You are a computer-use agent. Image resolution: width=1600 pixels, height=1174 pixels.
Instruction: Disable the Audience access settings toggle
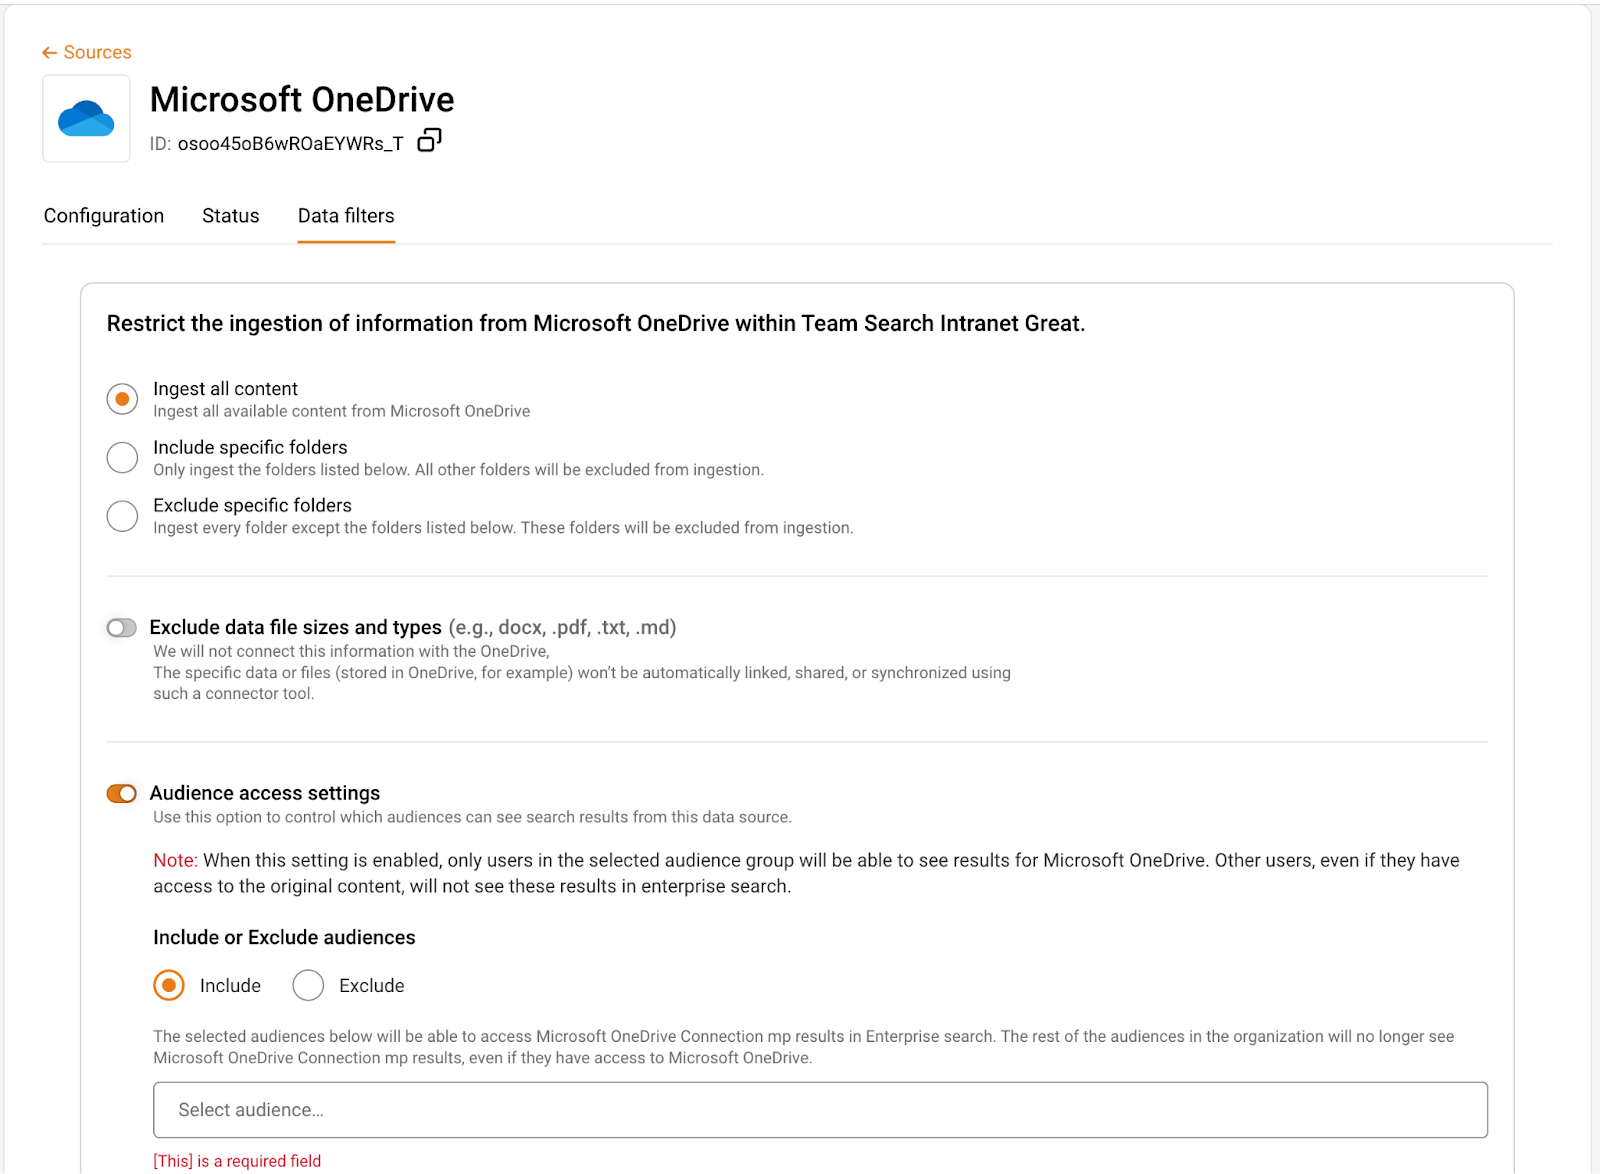[x=122, y=794]
